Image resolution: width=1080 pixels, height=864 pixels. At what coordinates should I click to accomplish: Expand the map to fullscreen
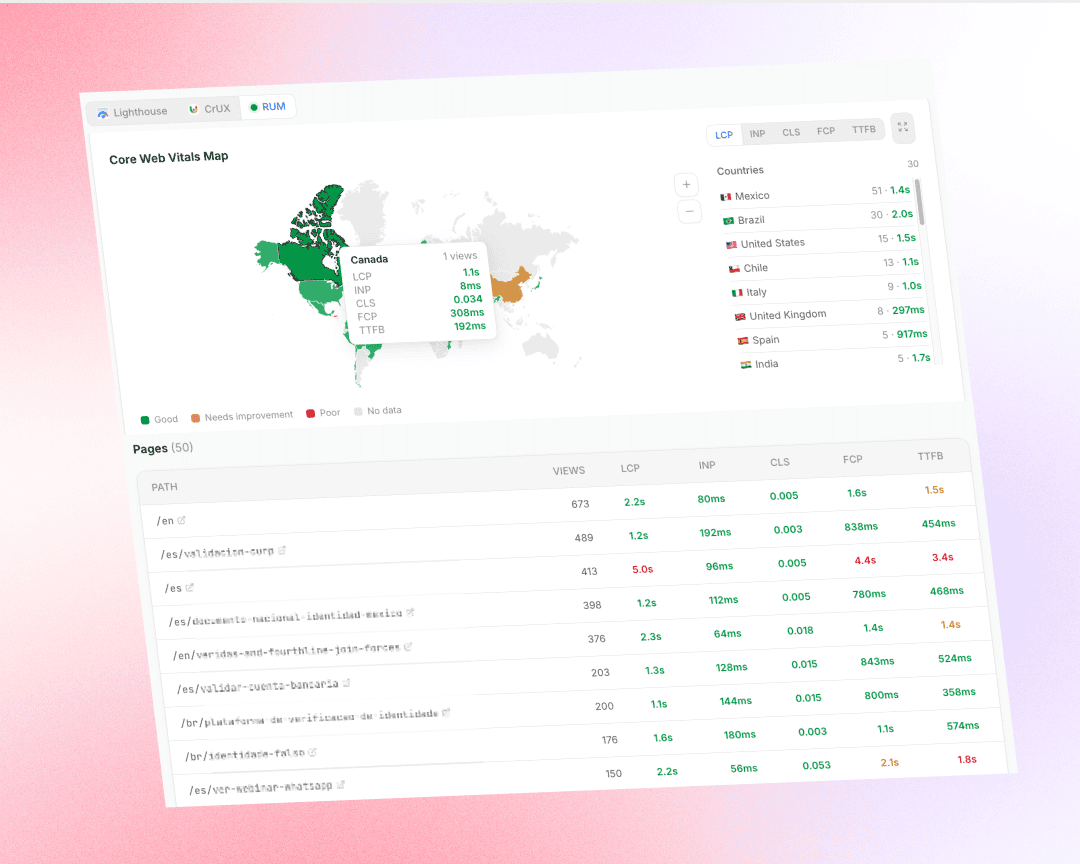pos(903,127)
